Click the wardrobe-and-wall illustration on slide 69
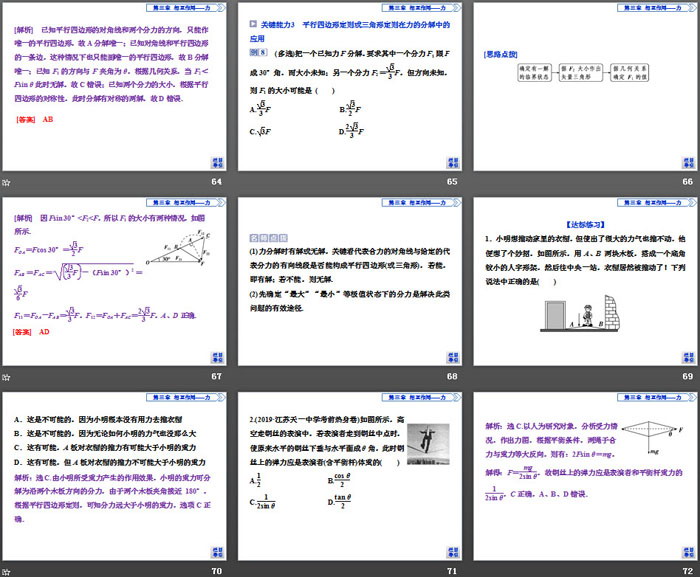The width and height of the screenshot is (700, 577). coord(580,313)
